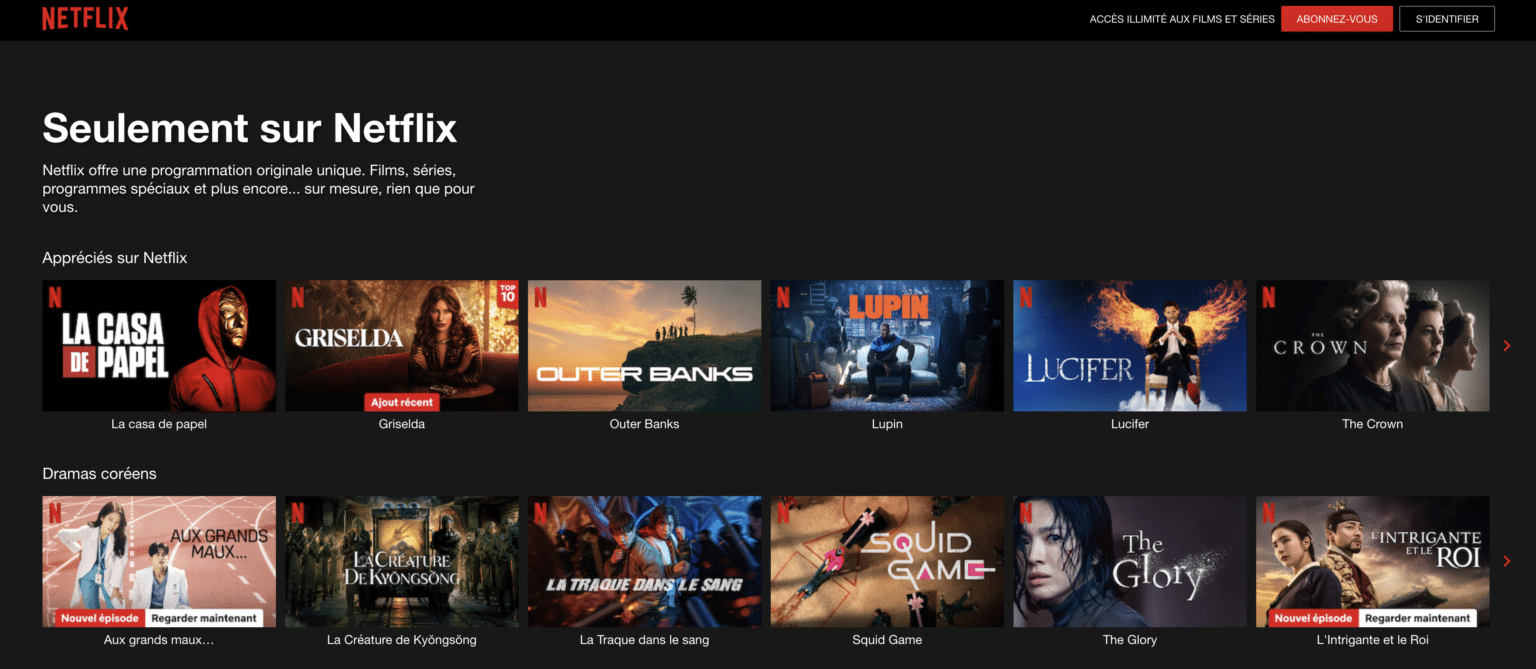Image resolution: width=1536 pixels, height=669 pixels.
Task: Click the Netflix N icon on Lucifer poster
Action: 1026,297
